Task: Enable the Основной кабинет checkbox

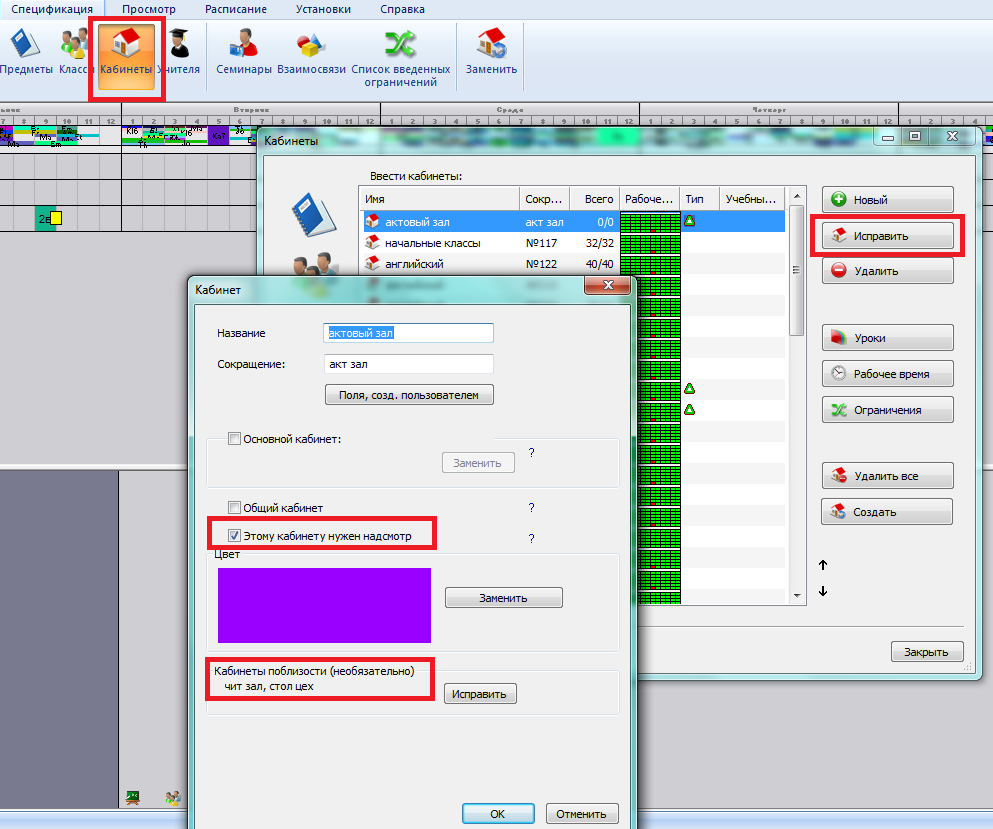Action: 235,439
